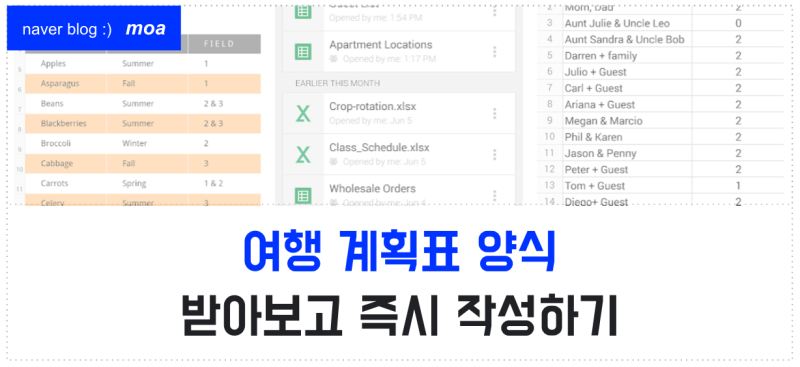
Task: Click row number 8 beside Ariana + Guest
Action: [549, 105]
